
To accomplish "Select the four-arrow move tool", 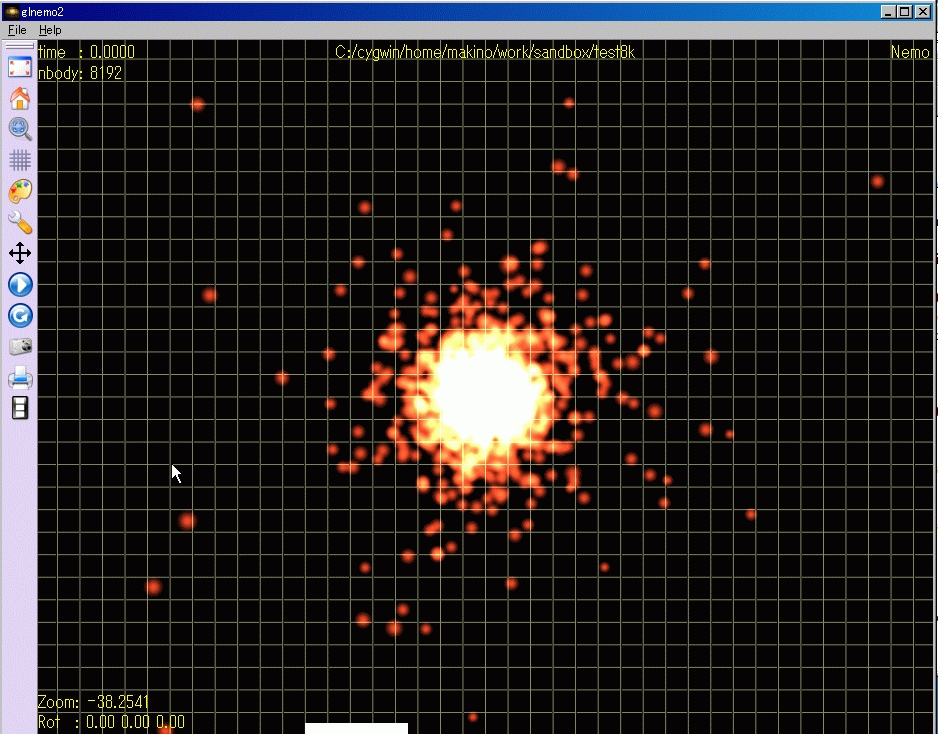I will [x=20, y=253].
